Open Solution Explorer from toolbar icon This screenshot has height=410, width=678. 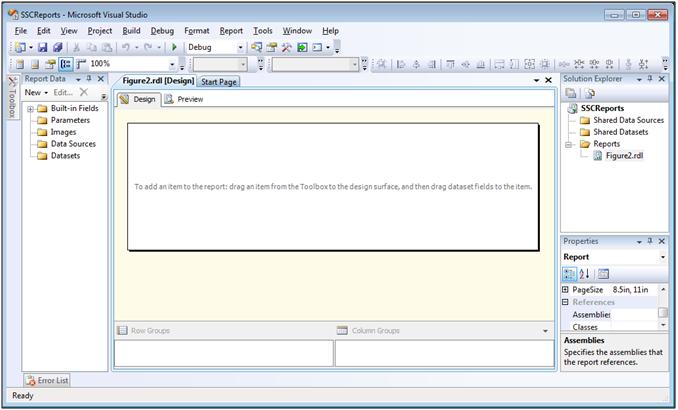tap(256, 47)
